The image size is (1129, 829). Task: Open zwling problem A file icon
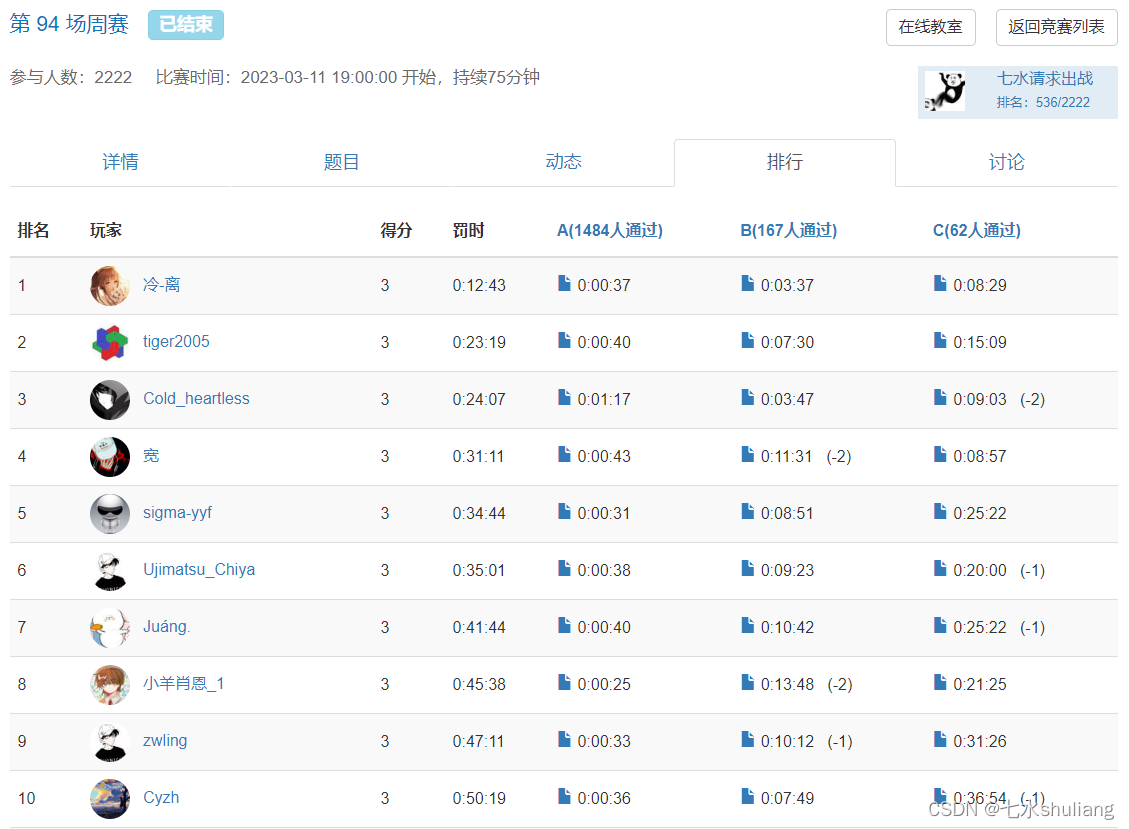click(564, 739)
